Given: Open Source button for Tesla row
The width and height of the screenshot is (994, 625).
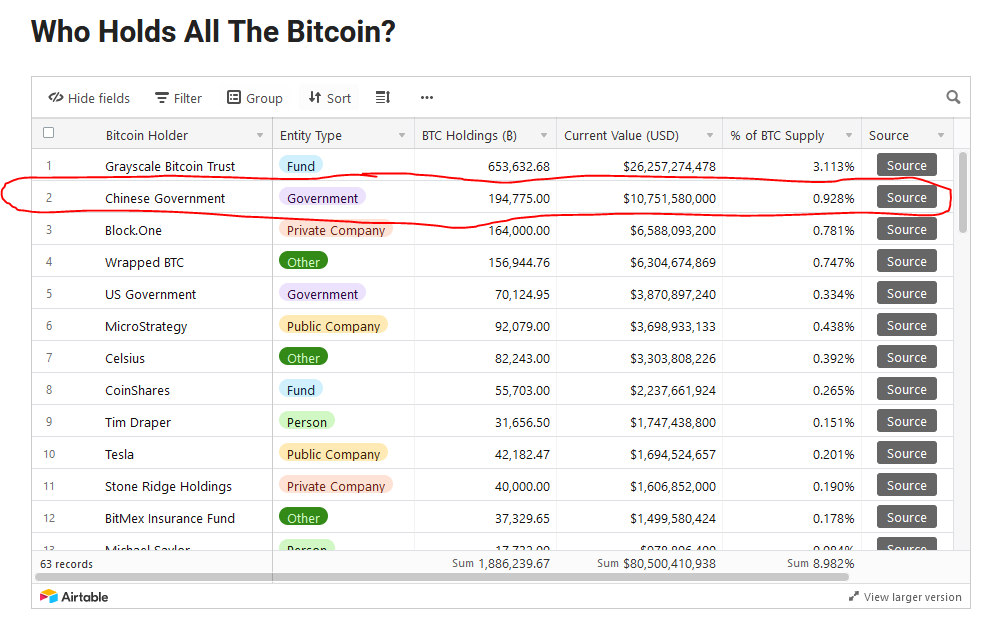Looking at the screenshot, I should 907,453.
